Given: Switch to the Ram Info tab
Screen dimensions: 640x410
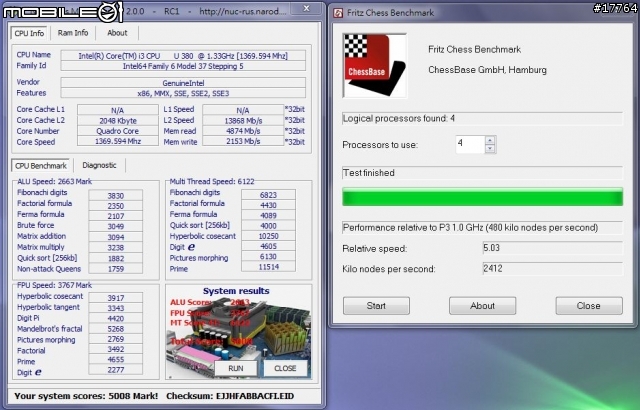Looking at the screenshot, I should pos(73,33).
